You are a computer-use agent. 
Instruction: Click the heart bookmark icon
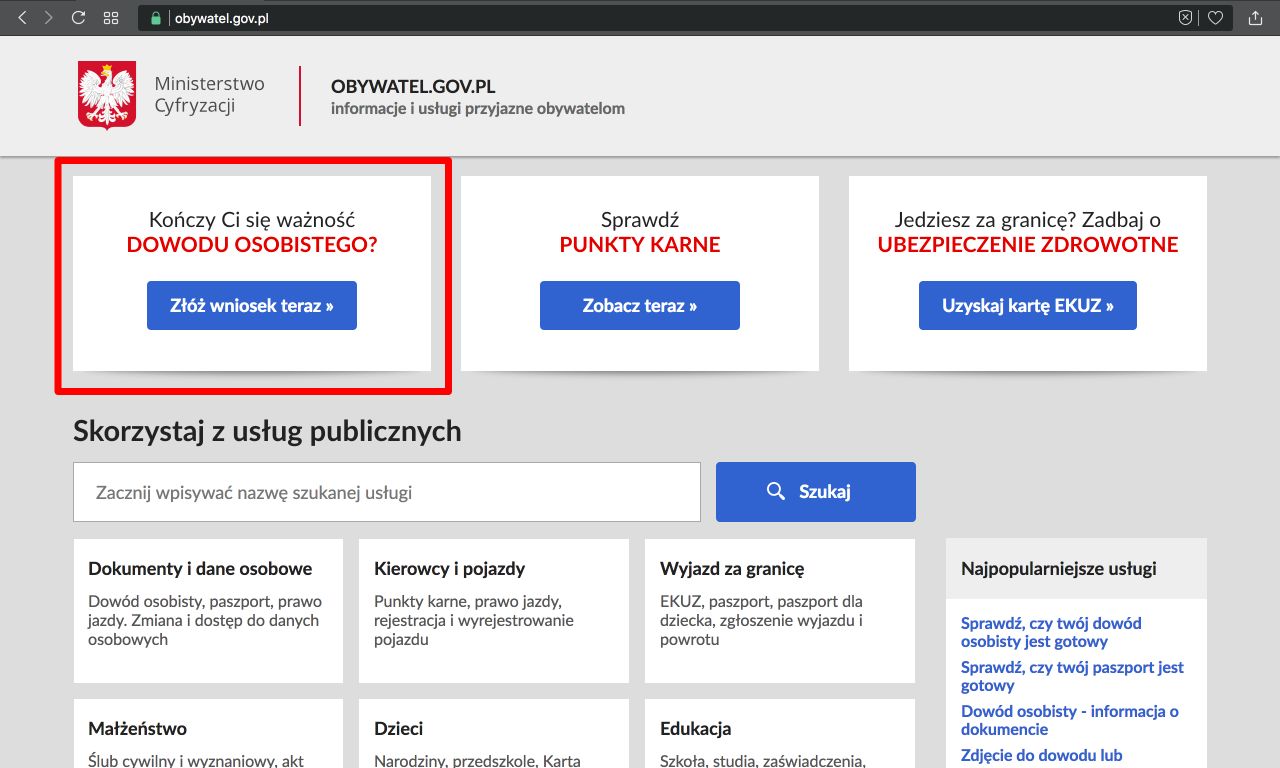1215,18
